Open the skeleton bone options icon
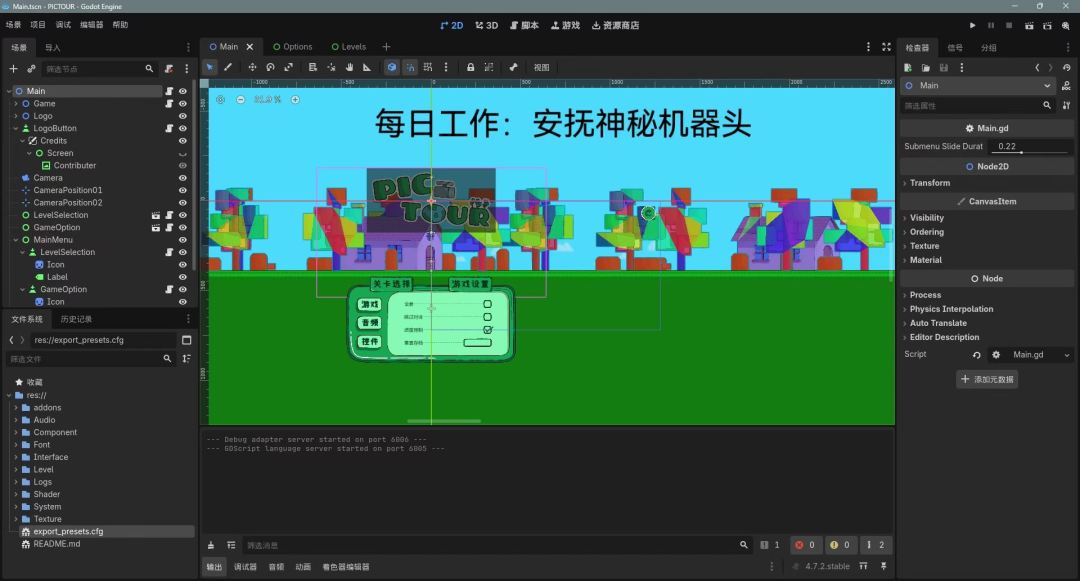 513,67
